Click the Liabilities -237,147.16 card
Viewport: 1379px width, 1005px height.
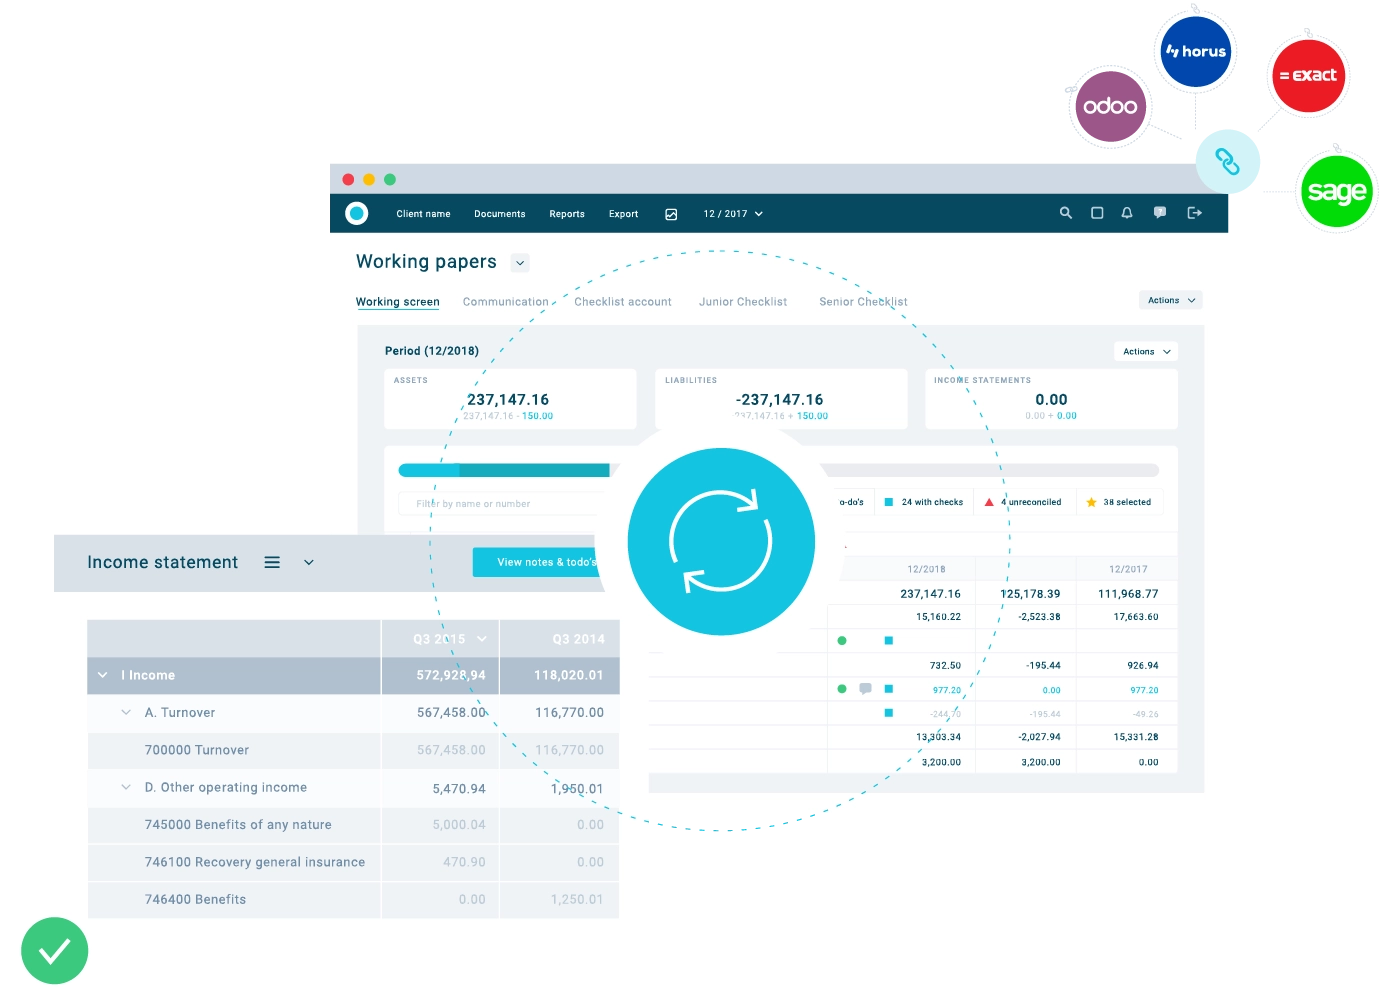tap(781, 399)
